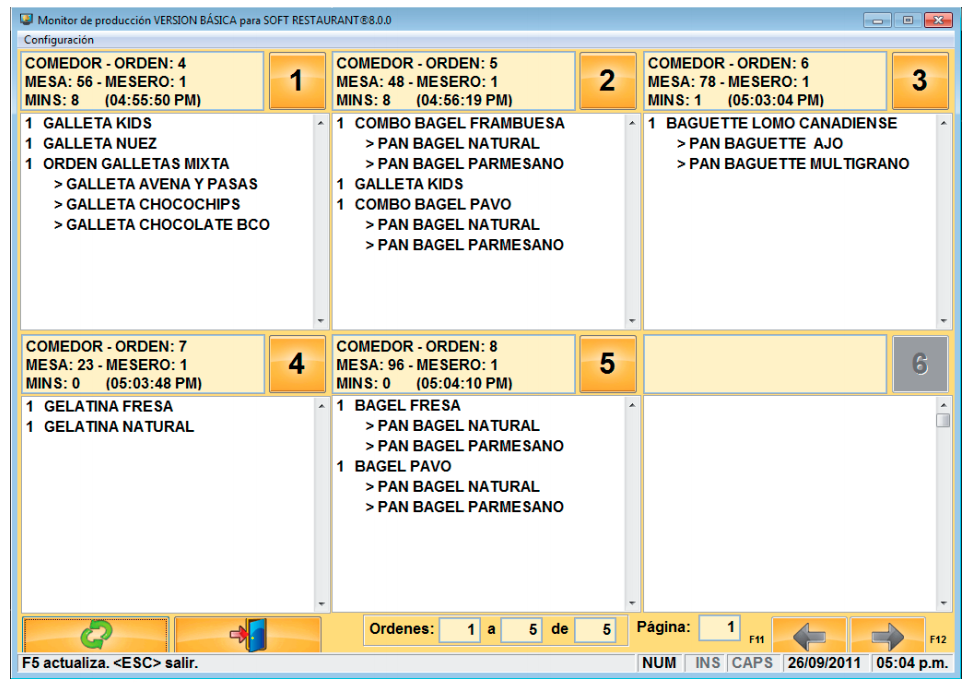Click the order 7 header panel
The image size is (975, 690).
point(141,364)
